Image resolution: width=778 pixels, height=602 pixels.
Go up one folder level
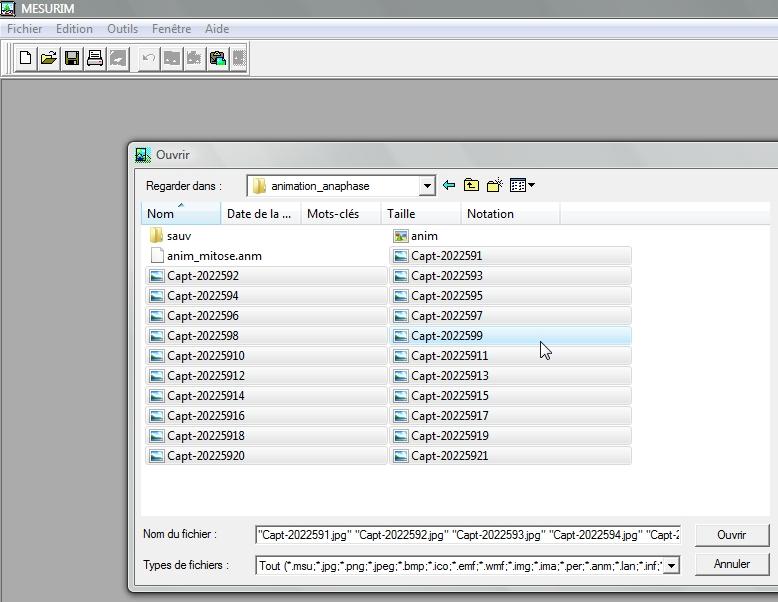tap(471, 185)
